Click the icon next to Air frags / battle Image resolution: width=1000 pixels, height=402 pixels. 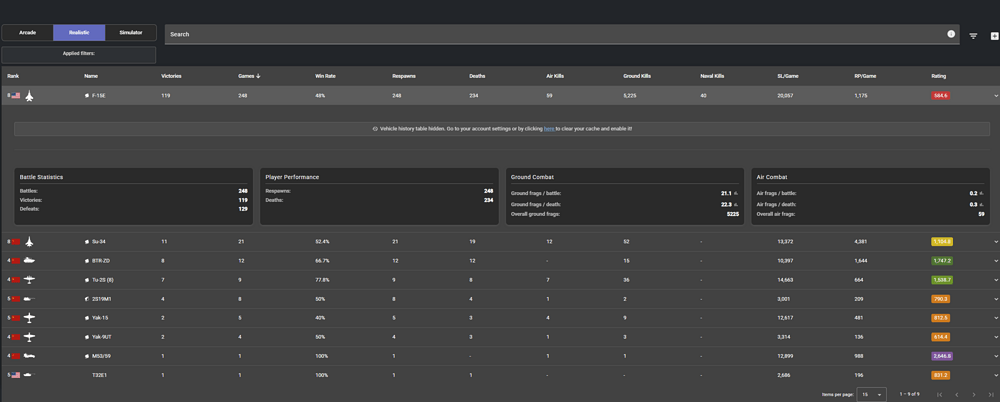coord(980,193)
